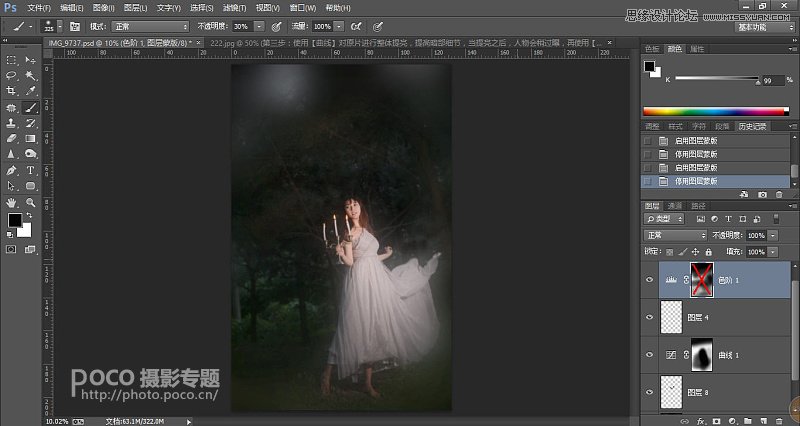This screenshot has width=800, height=426.
Task: Select the Gradient tool
Action: (31, 138)
